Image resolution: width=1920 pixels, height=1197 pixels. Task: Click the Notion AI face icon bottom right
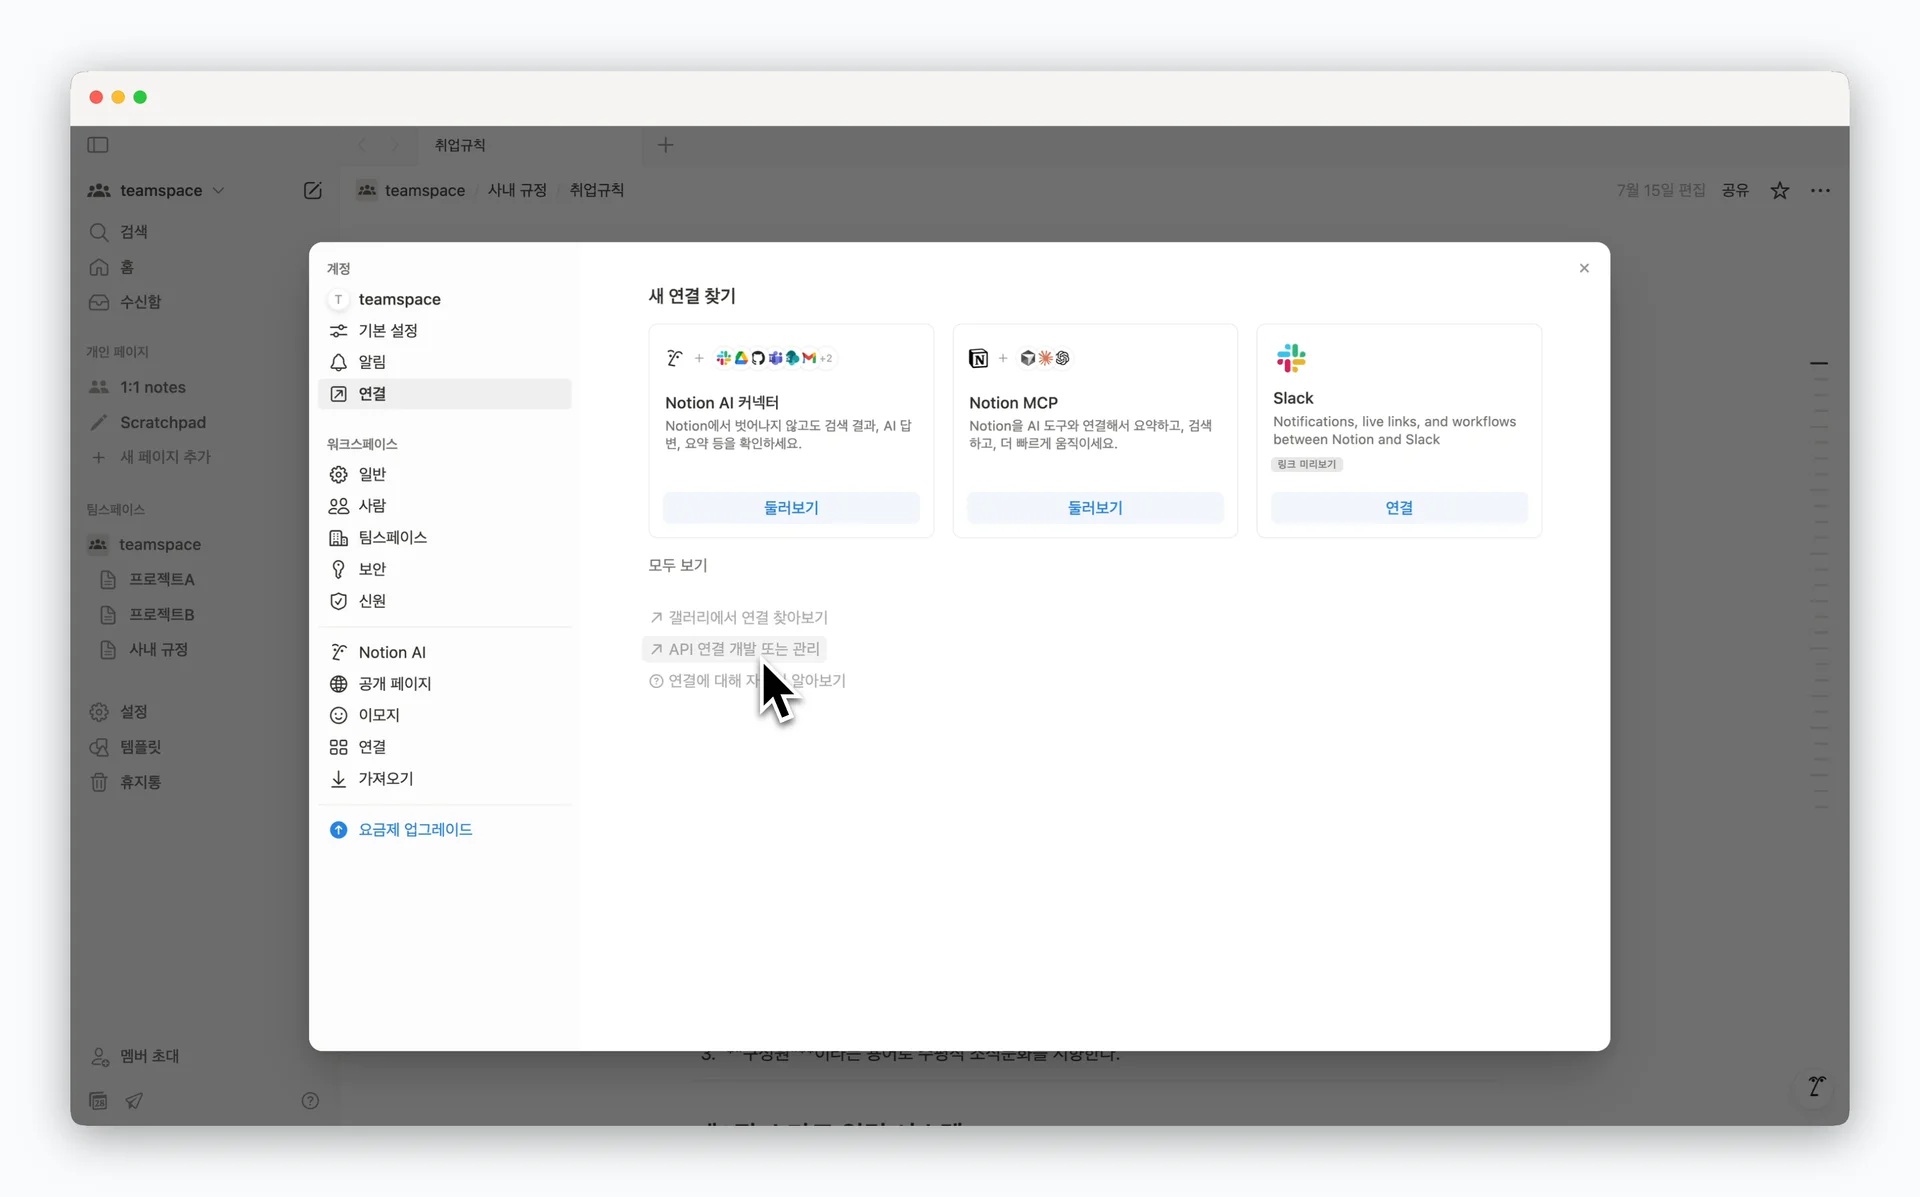pyautogui.click(x=1816, y=1086)
